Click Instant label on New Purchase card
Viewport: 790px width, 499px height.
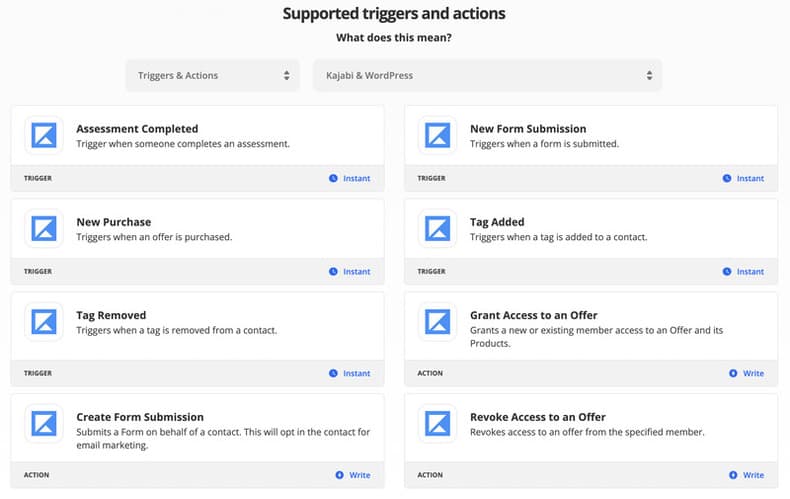pos(357,272)
